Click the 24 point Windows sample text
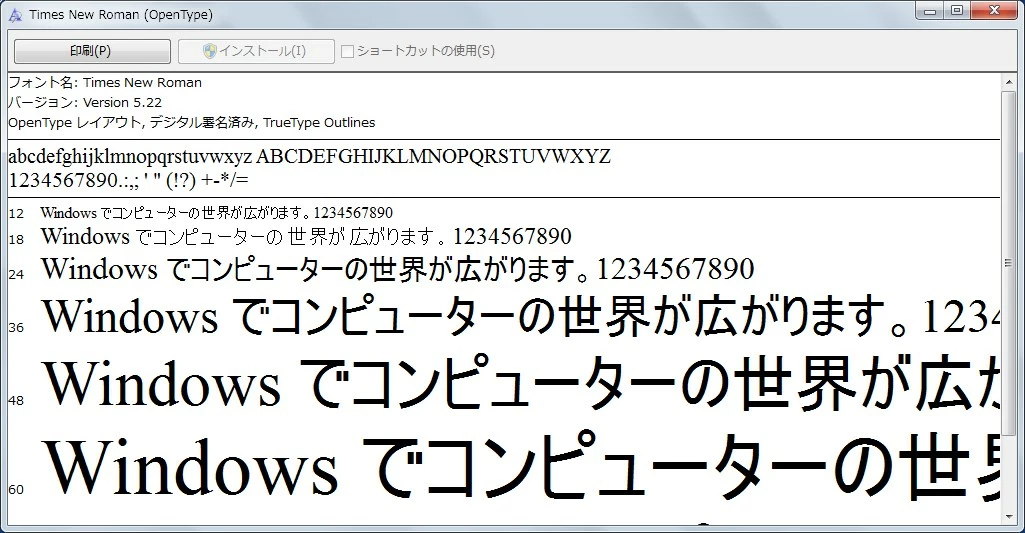Viewport: 1025px width, 533px height. click(x=397, y=269)
